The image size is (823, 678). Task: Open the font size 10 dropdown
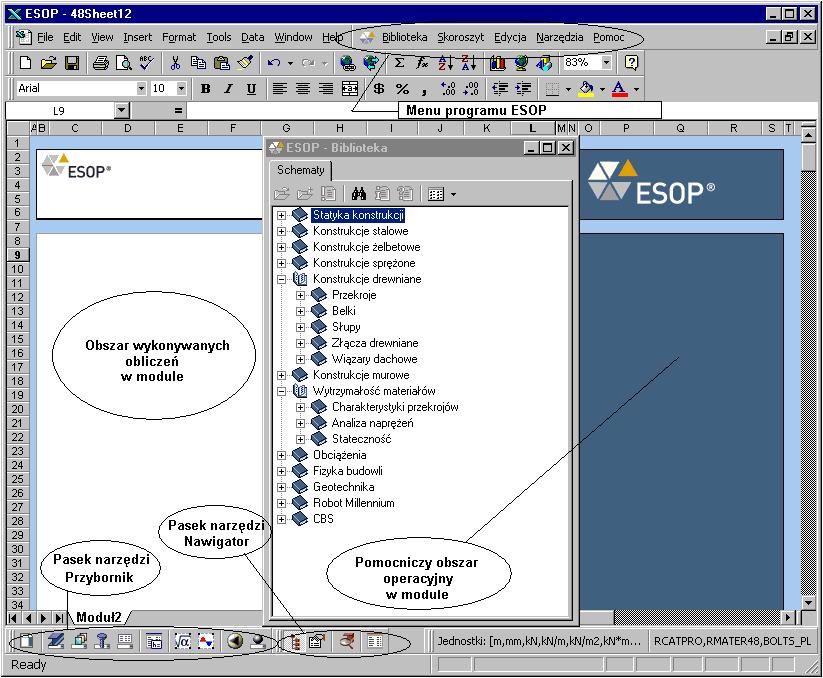coord(181,89)
